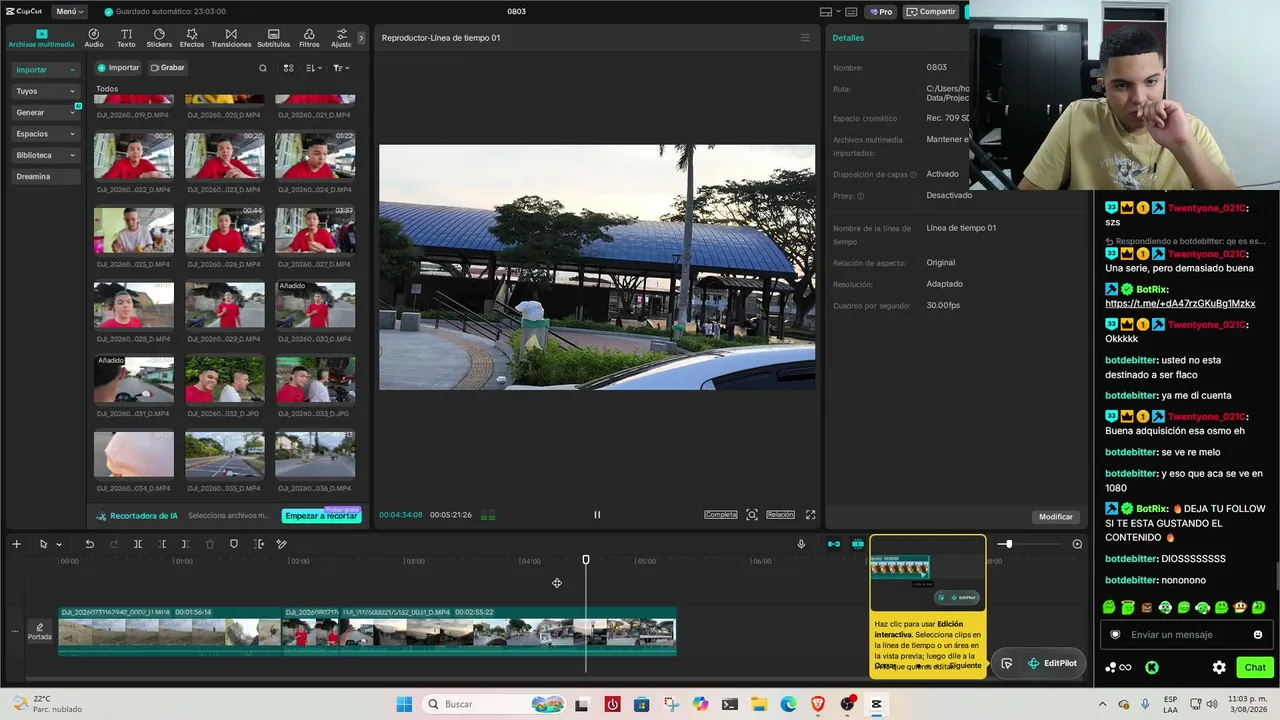Delete right of playhead trim icon
The image size is (1280, 720).
(186, 544)
